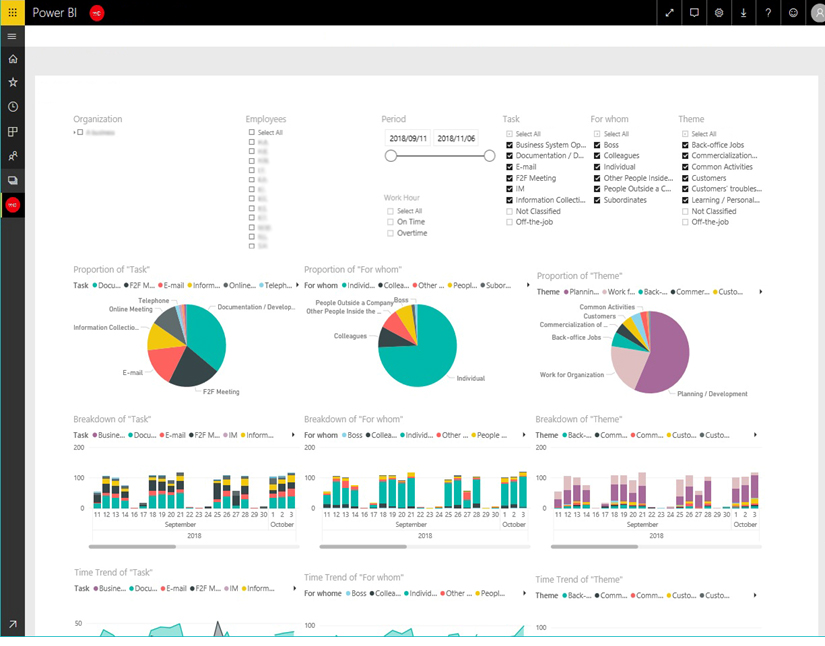Click the download arrow icon in the top bar
Screen dimensions: 825x646
coord(743,13)
